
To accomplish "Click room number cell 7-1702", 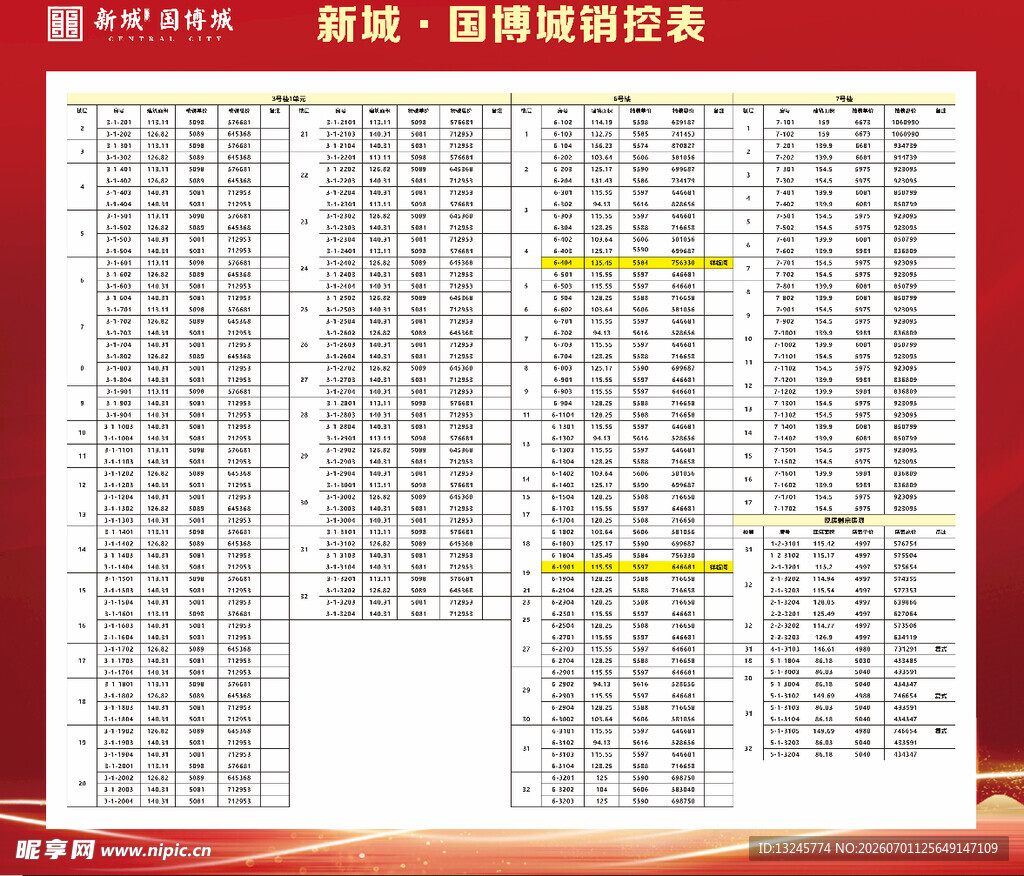I will [x=785, y=508].
